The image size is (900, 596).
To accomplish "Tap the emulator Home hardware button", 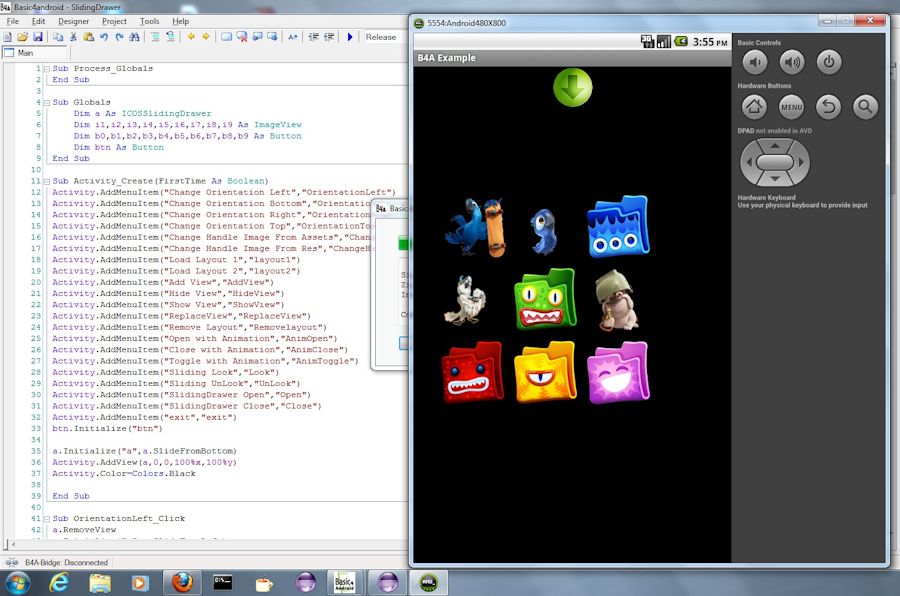I will [754, 107].
